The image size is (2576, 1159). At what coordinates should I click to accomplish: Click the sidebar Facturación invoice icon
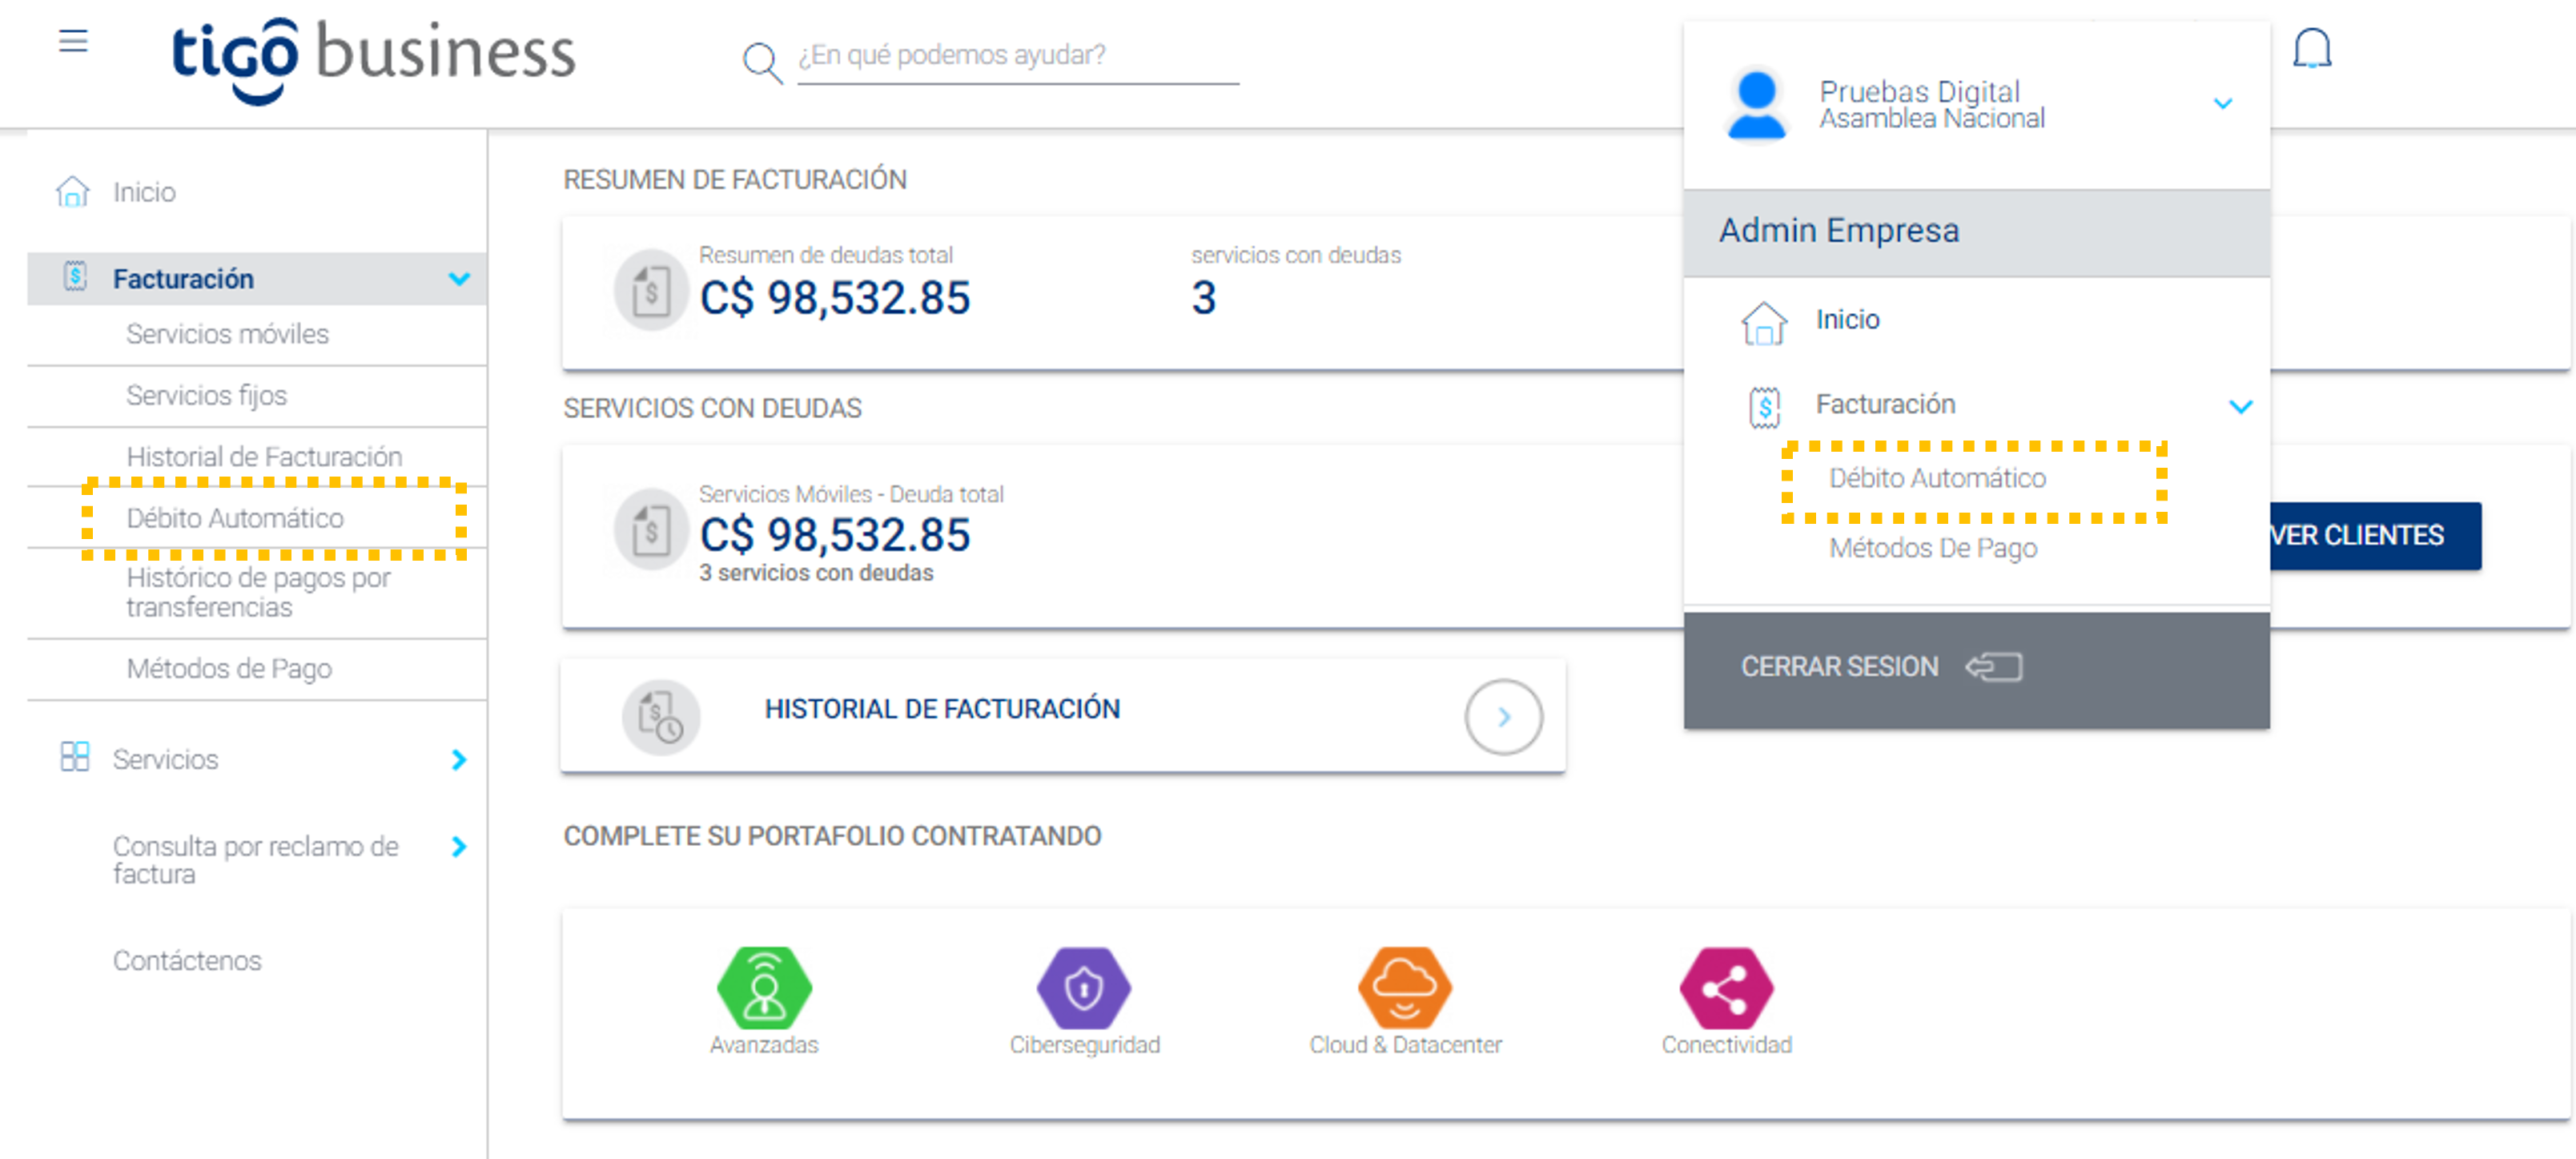click(75, 277)
